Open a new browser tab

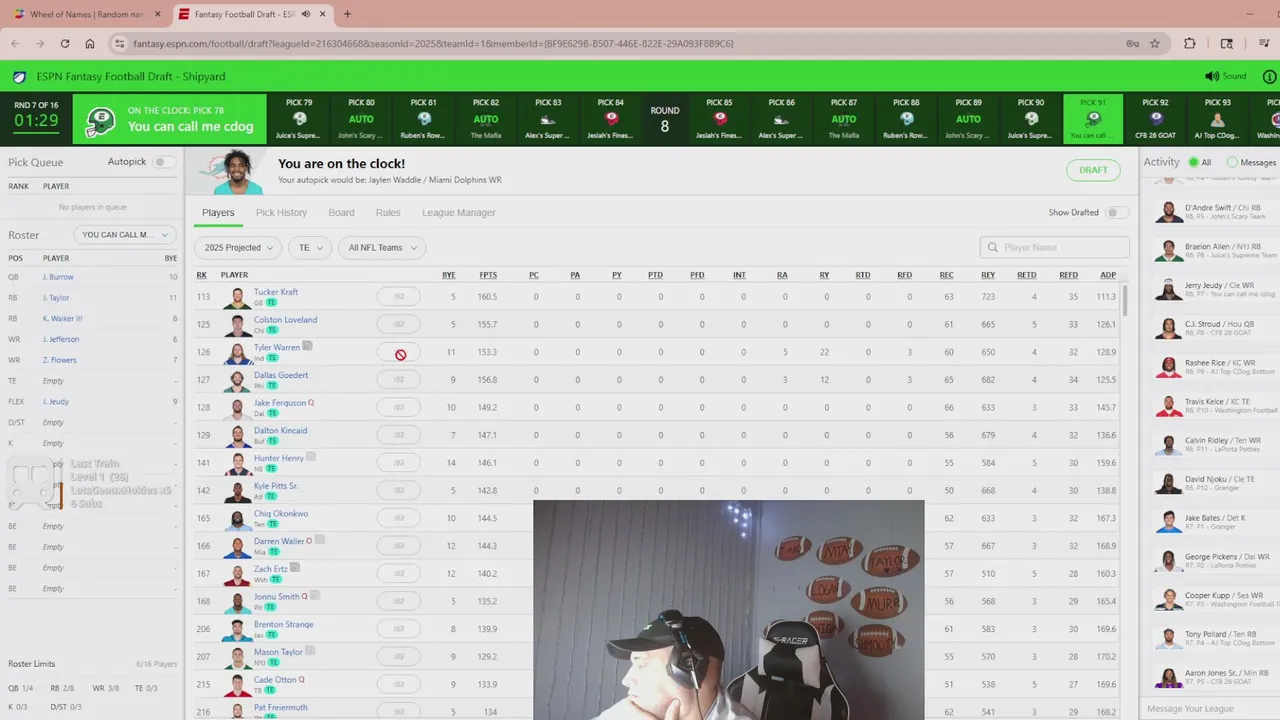point(347,14)
